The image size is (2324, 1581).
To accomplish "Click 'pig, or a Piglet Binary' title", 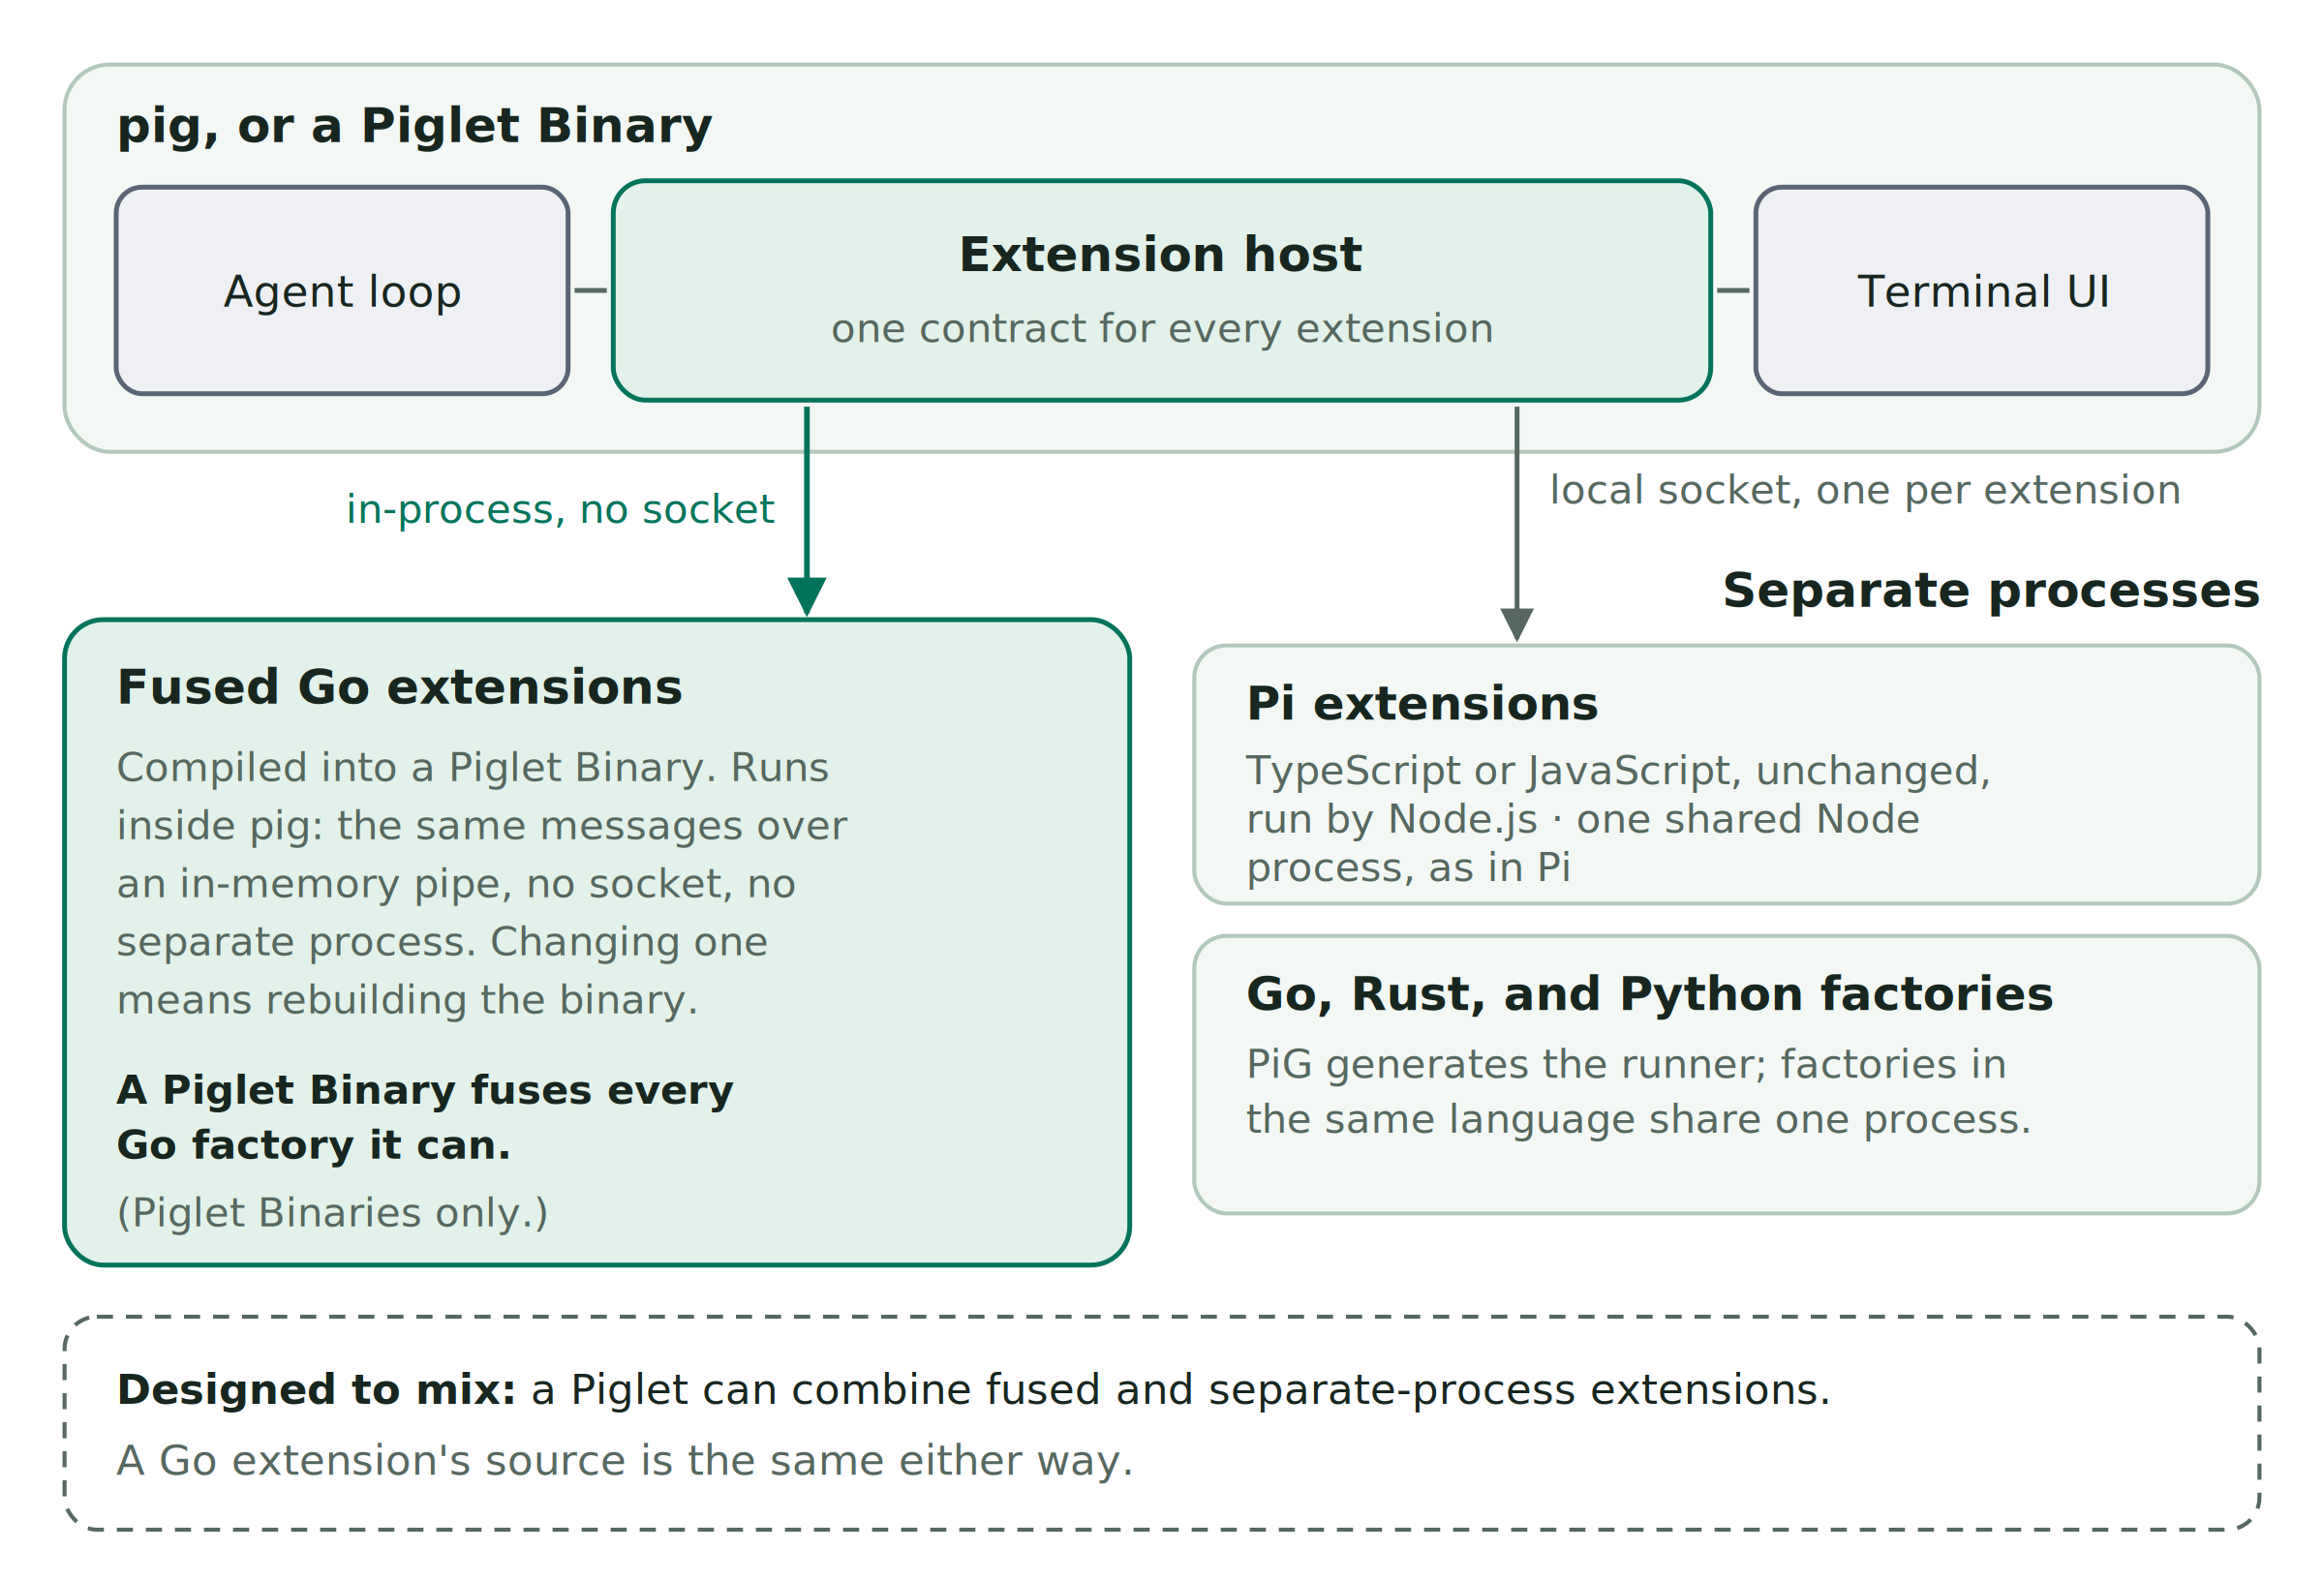I will point(414,127).
